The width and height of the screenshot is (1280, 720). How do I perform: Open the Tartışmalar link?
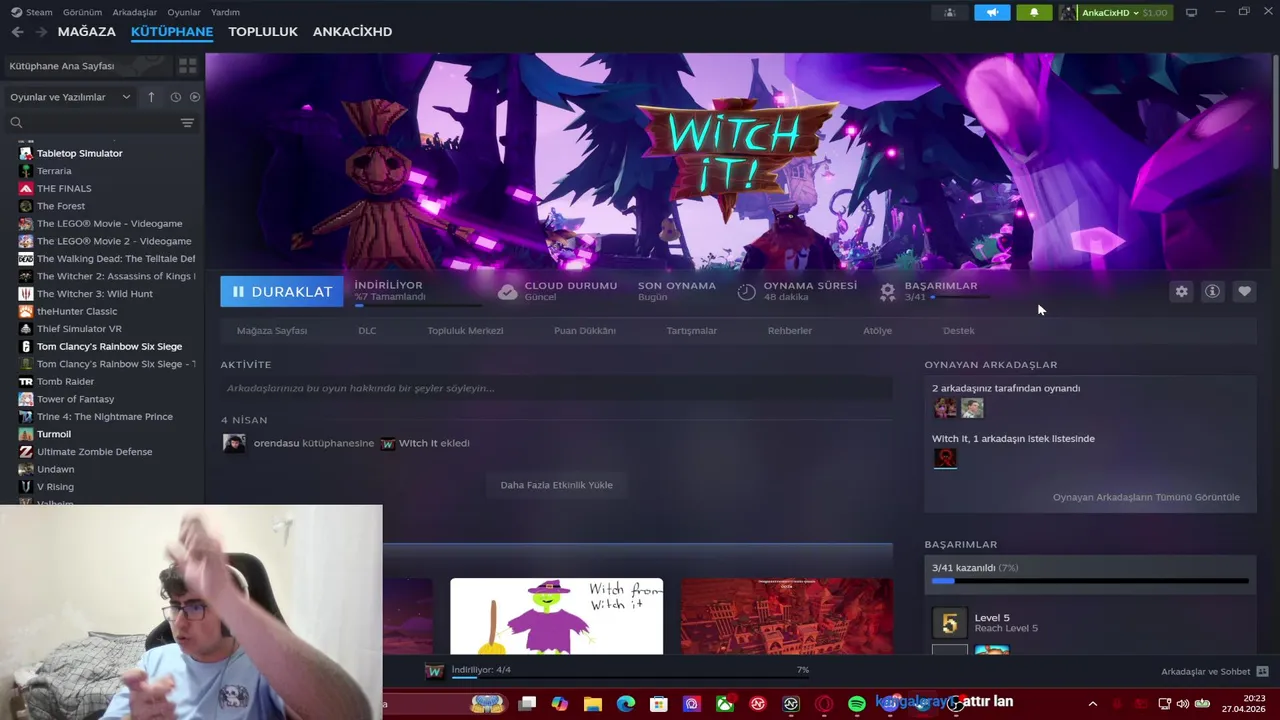pyautogui.click(x=691, y=331)
